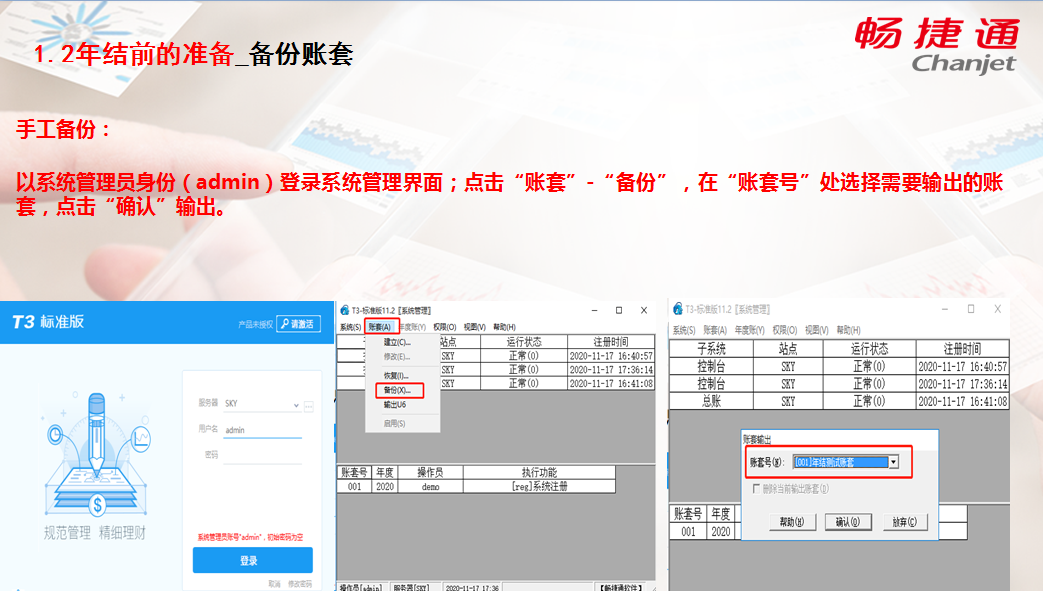Click 子系统 column header in right window
This screenshot has width=1043, height=591.
[711, 349]
